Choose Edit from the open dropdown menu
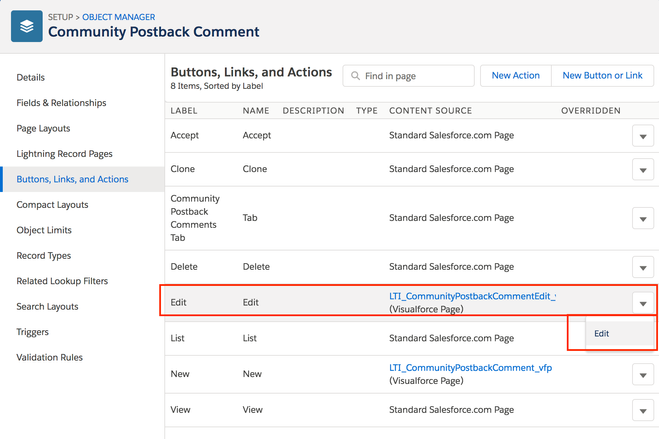Image resolution: width=659 pixels, height=439 pixels. [601, 334]
